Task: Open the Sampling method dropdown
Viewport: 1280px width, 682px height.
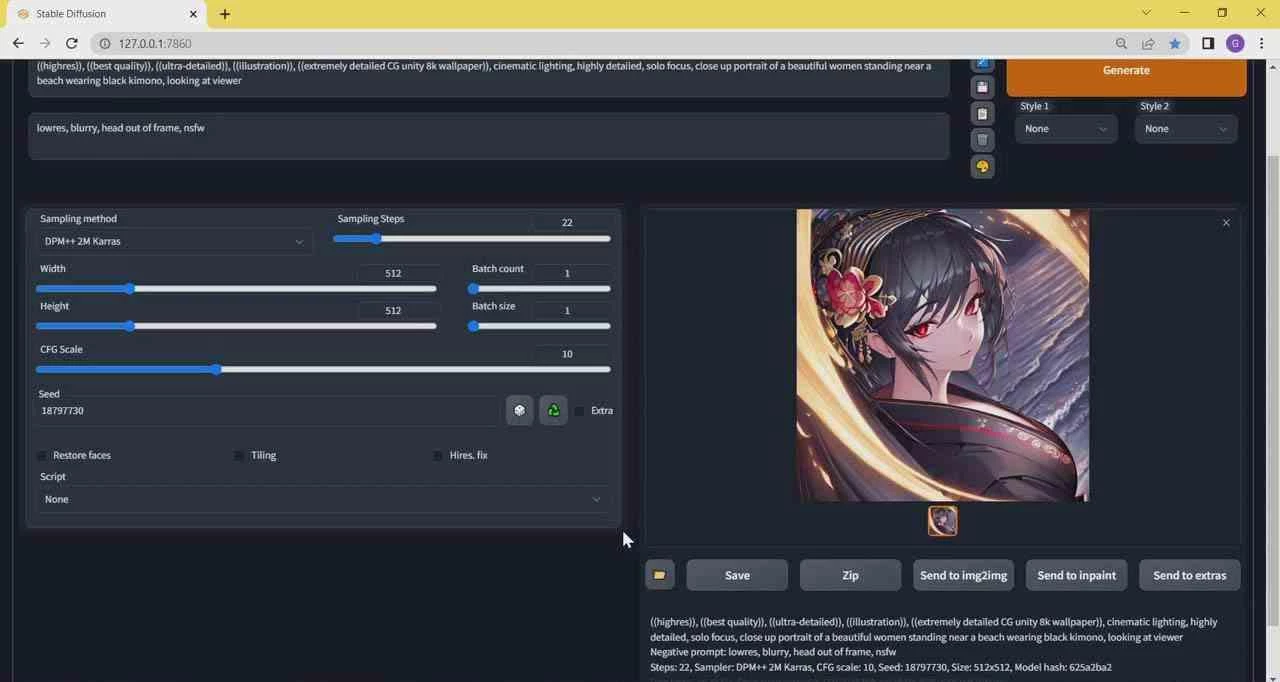Action: point(173,241)
